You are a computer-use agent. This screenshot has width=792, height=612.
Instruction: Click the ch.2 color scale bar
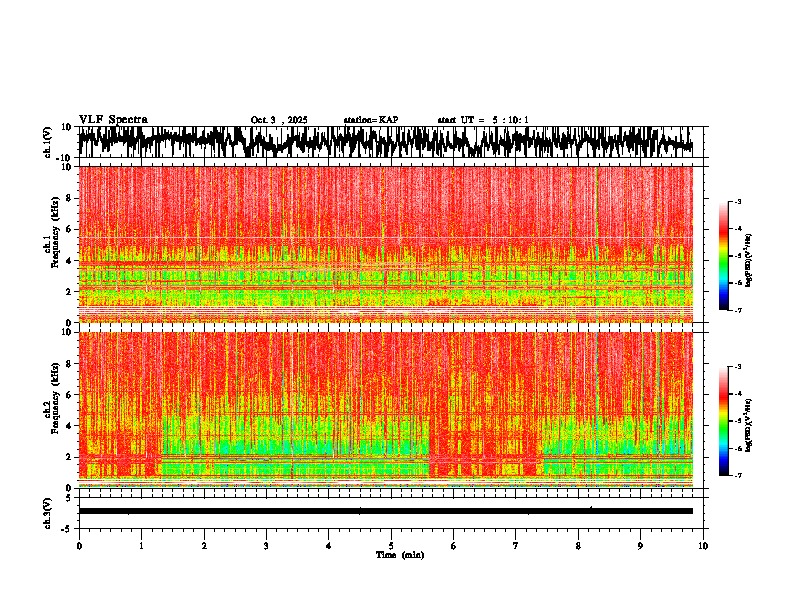724,421
